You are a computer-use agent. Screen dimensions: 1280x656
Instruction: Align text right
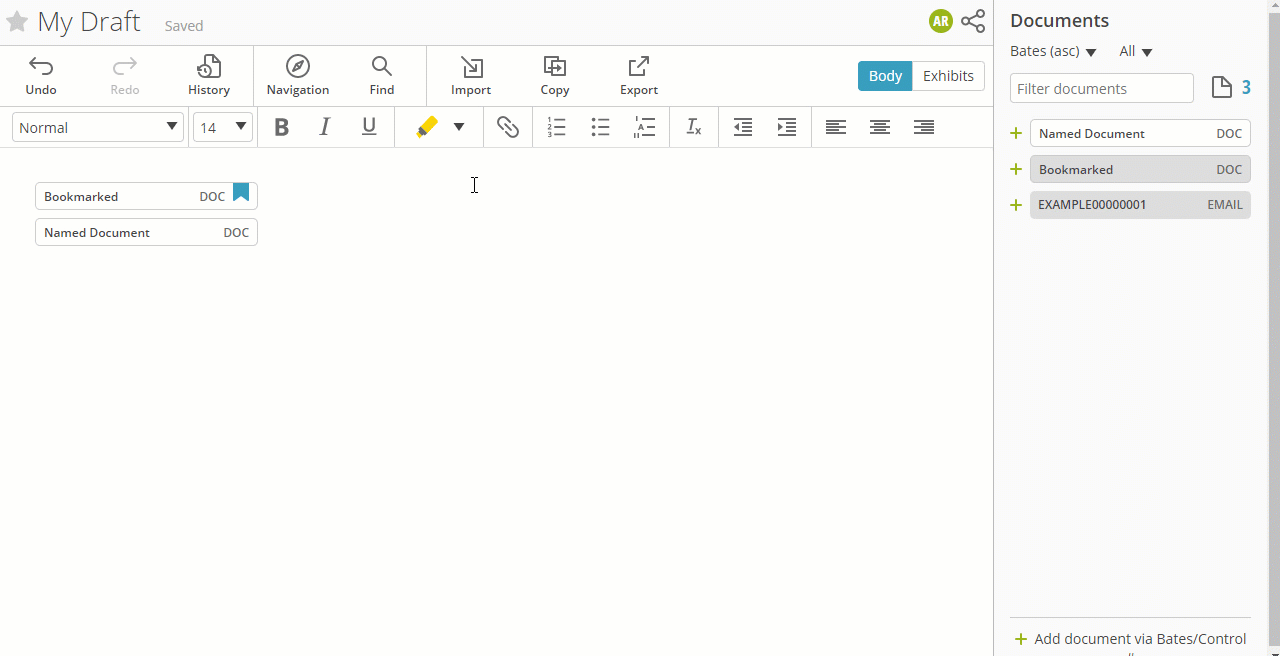(x=924, y=127)
